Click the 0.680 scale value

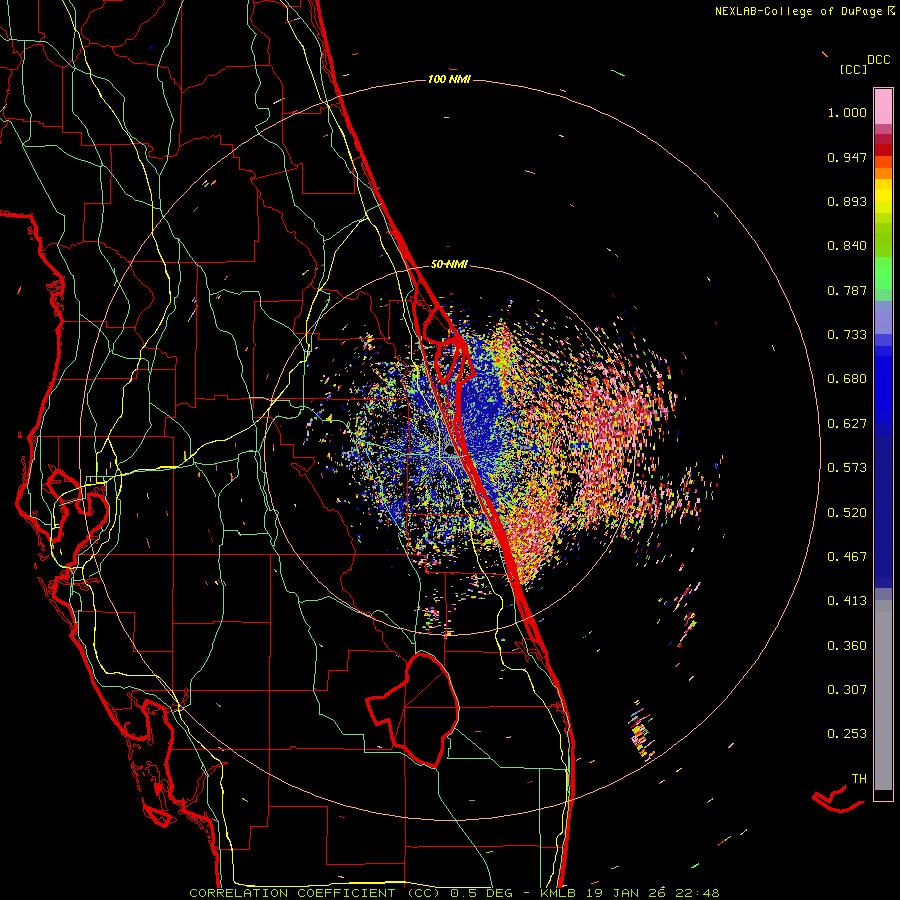pyautogui.click(x=847, y=379)
